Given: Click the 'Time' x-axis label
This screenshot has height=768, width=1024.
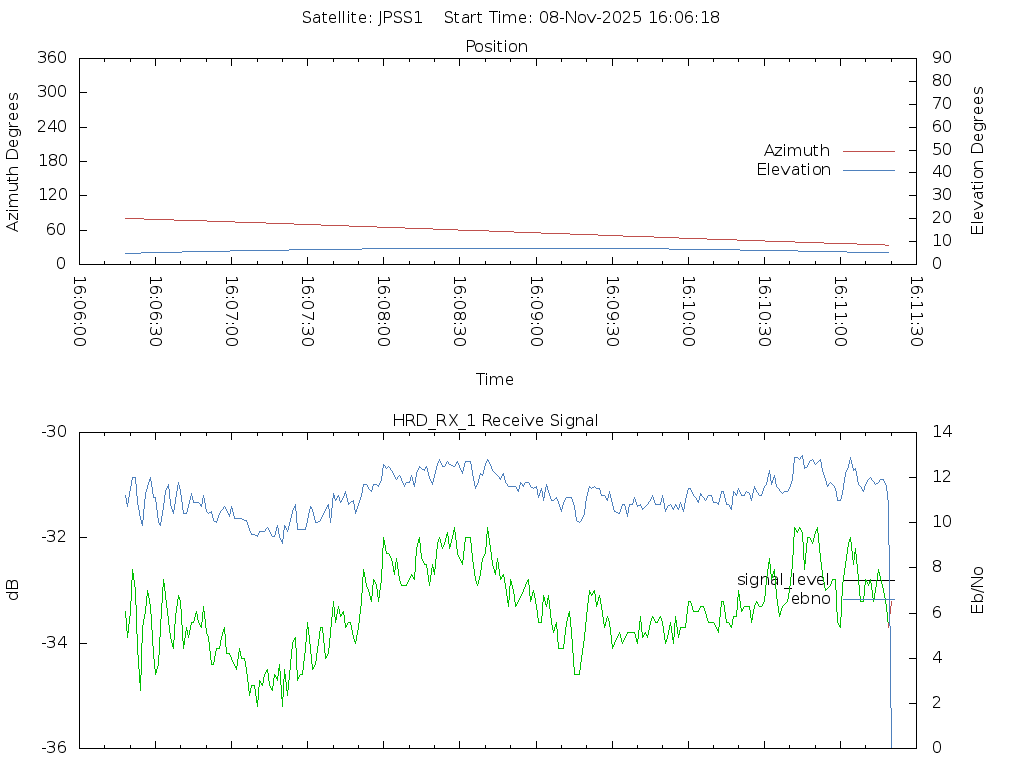Looking at the screenshot, I should click(495, 380).
